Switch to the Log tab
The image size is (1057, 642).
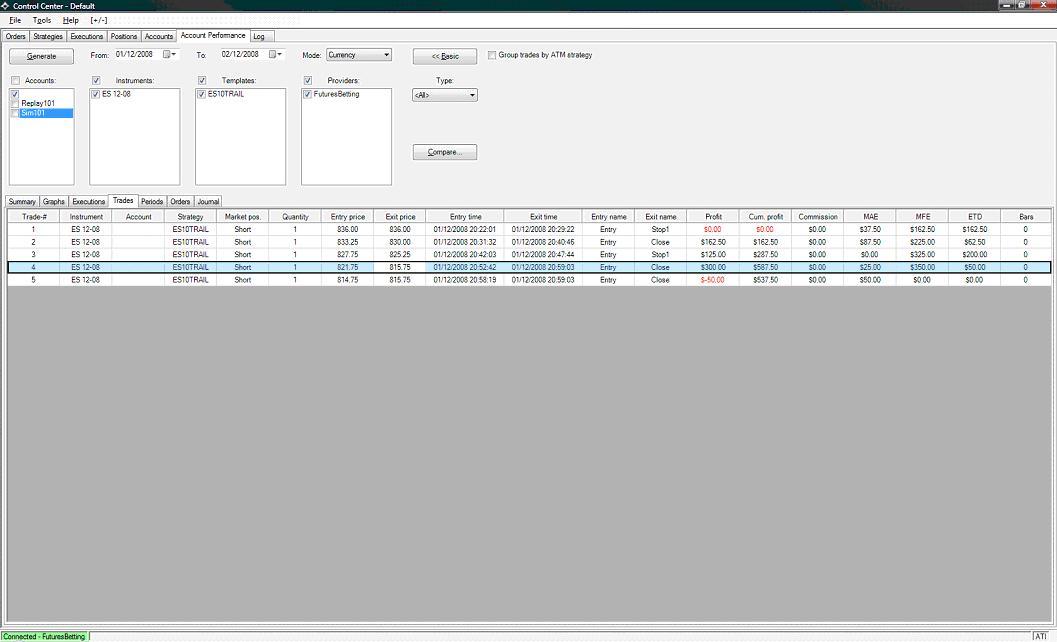point(260,36)
